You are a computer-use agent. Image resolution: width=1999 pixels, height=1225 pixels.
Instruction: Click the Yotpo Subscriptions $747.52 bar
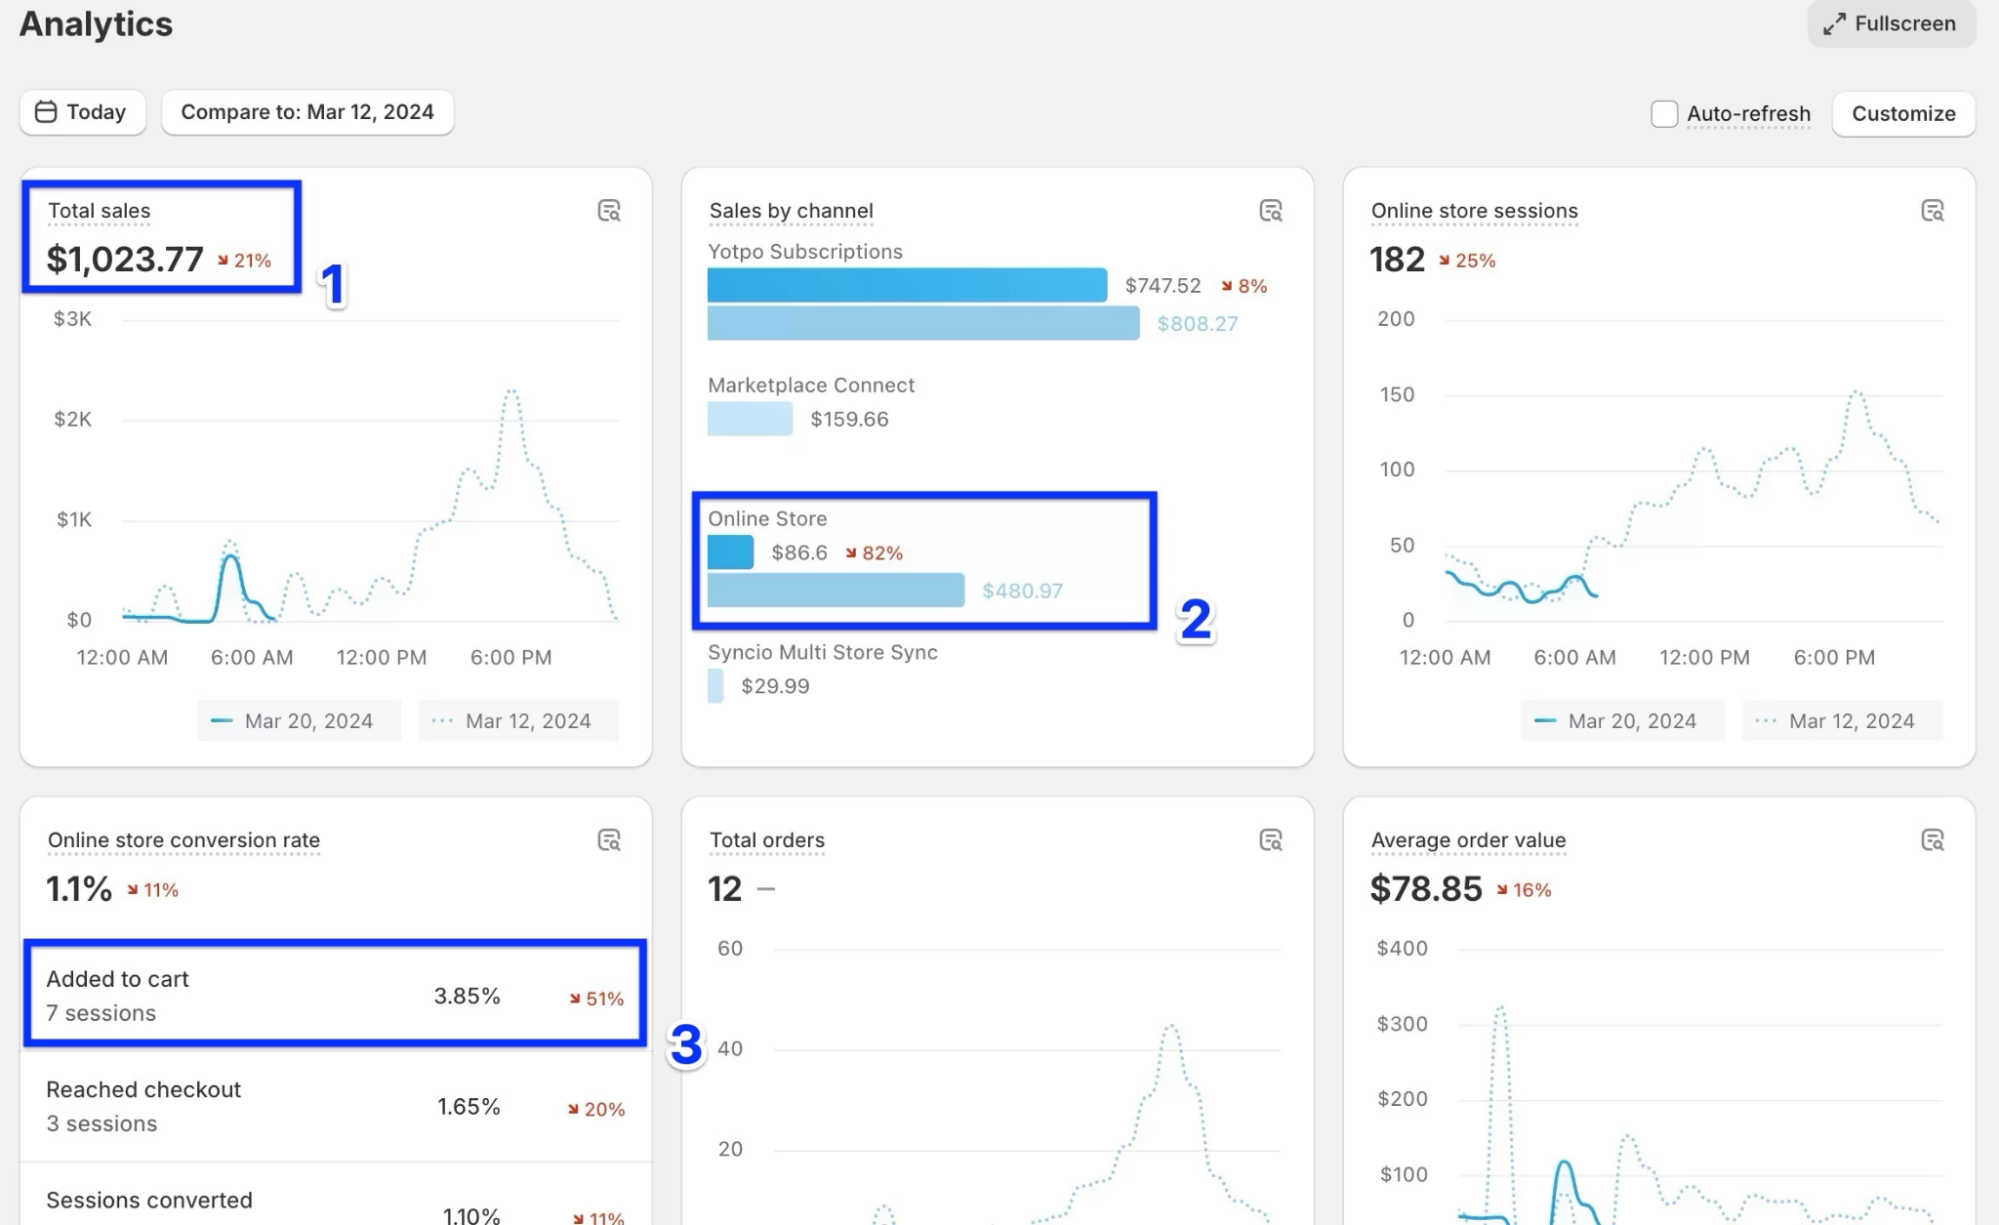coord(906,285)
